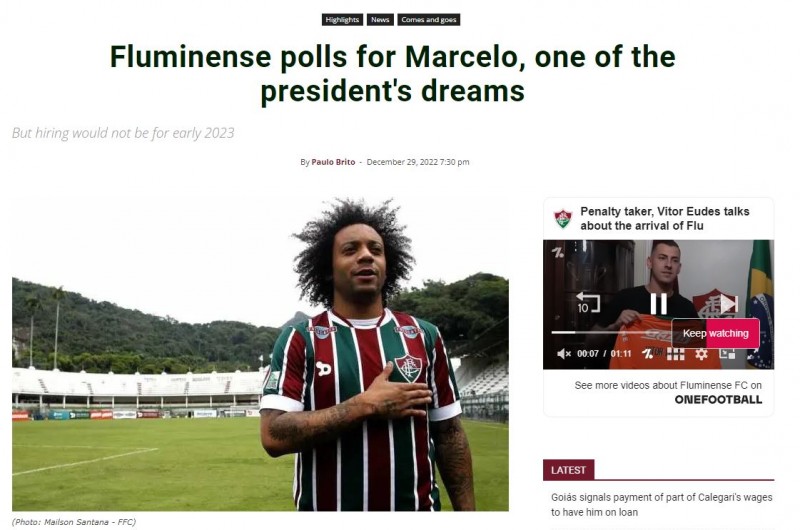Toggle picture-in-picture mode on video
Viewport: 800px width, 530px height.
coord(727,354)
